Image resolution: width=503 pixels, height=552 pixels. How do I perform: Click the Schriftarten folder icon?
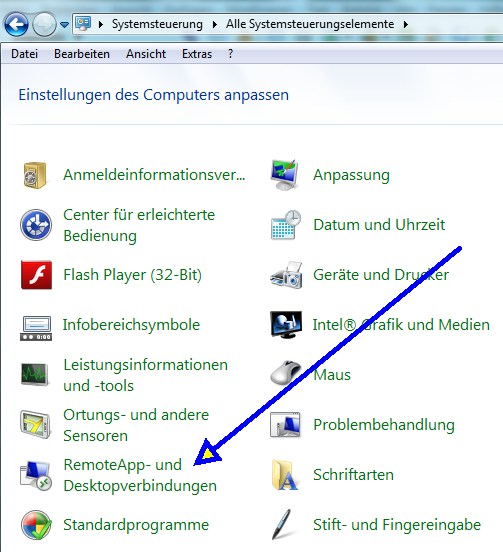(x=285, y=475)
